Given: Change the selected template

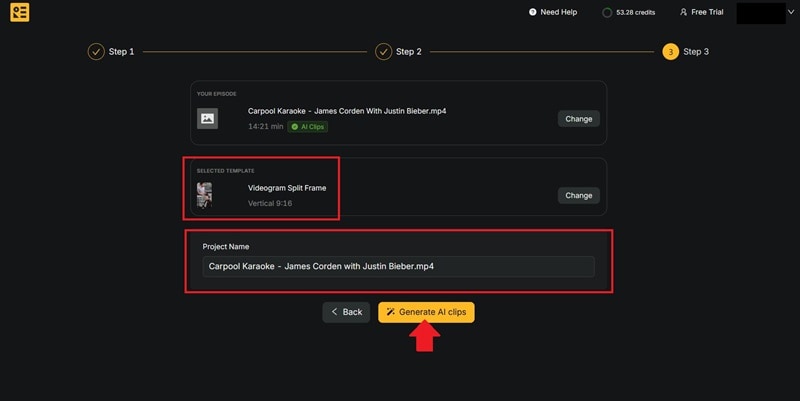Looking at the screenshot, I should pyautogui.click(x=579, y=195).
